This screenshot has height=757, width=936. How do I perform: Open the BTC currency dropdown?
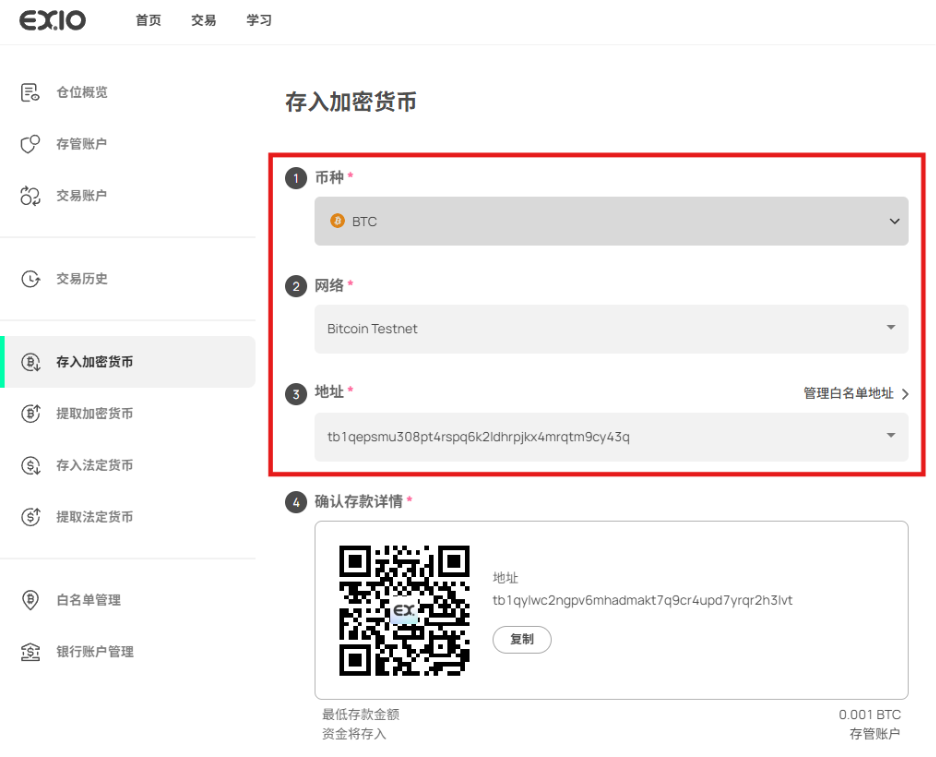click(x=611, y=221)
